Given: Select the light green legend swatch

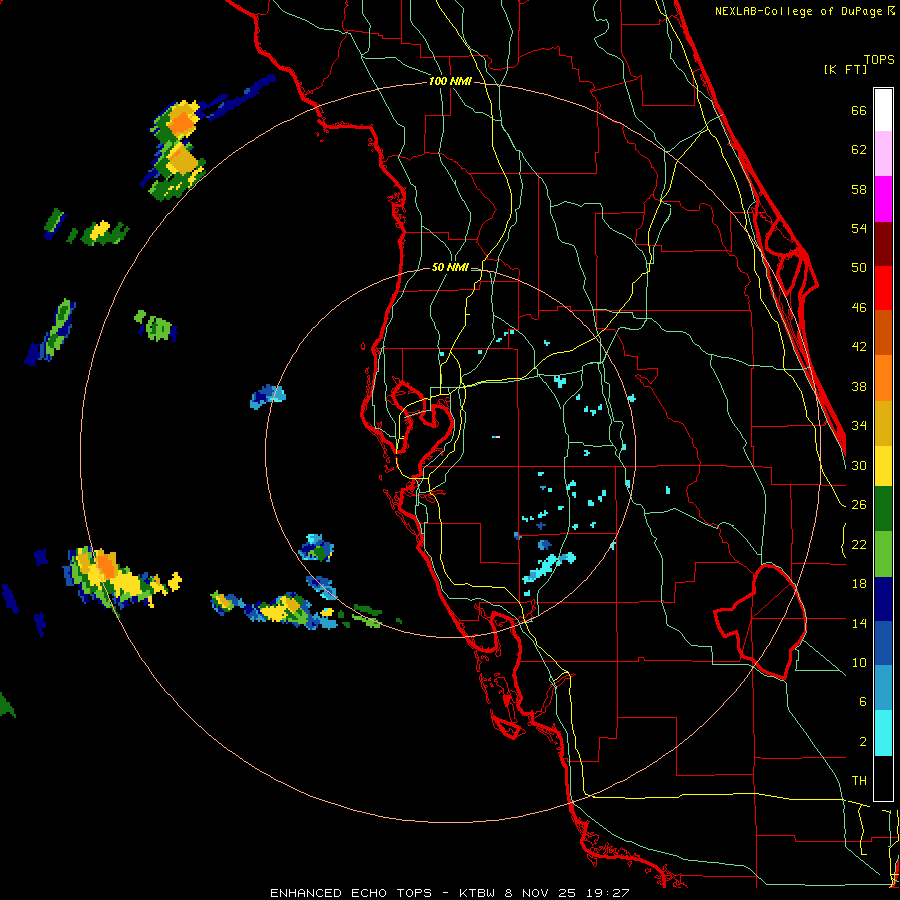Looking at the screenshot, I should click(883, 554).
